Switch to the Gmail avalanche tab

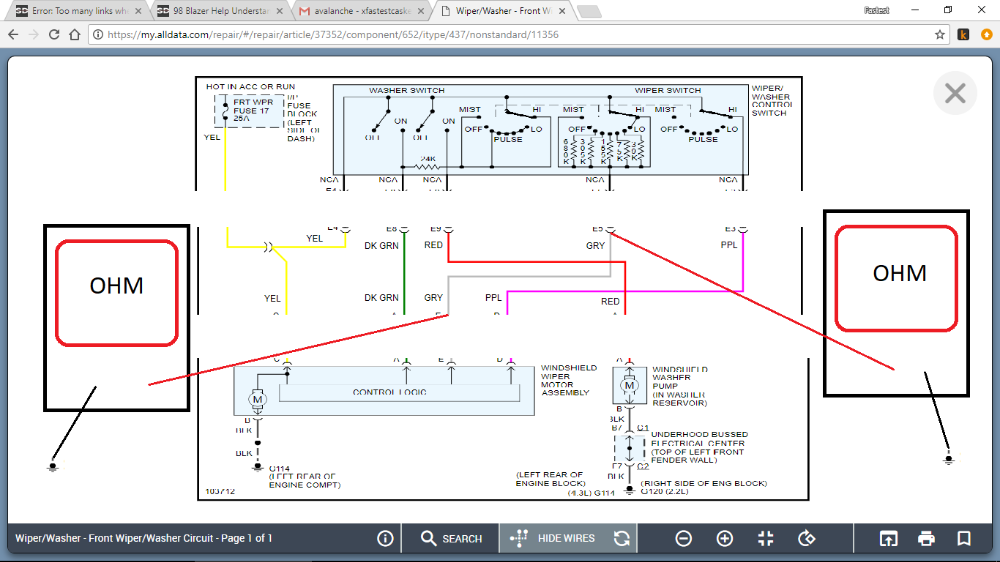coord(355,10)
